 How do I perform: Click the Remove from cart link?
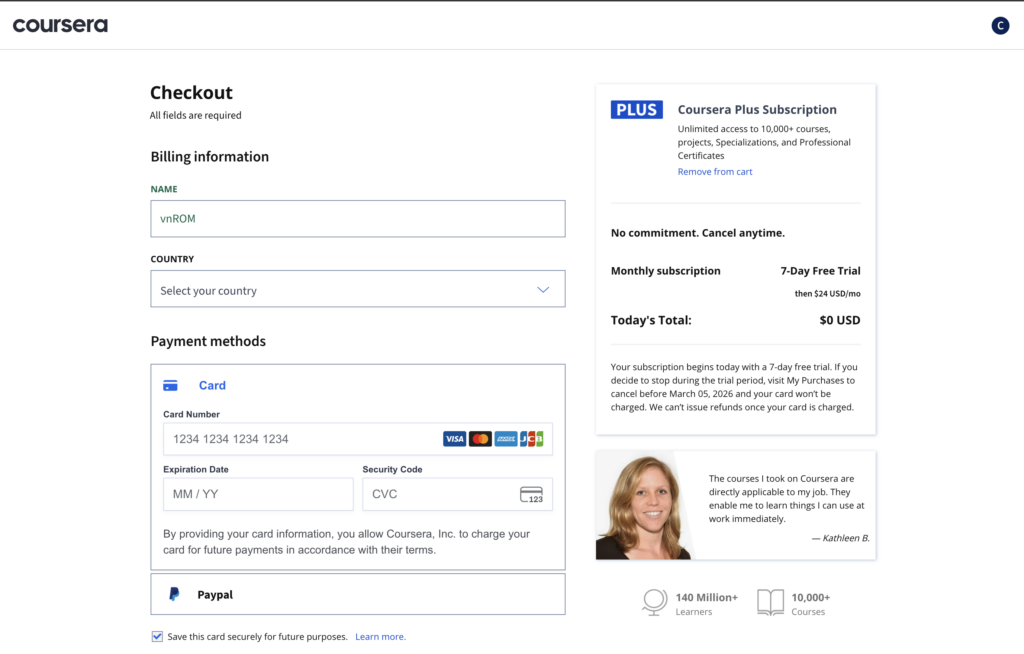click(714, 172)
